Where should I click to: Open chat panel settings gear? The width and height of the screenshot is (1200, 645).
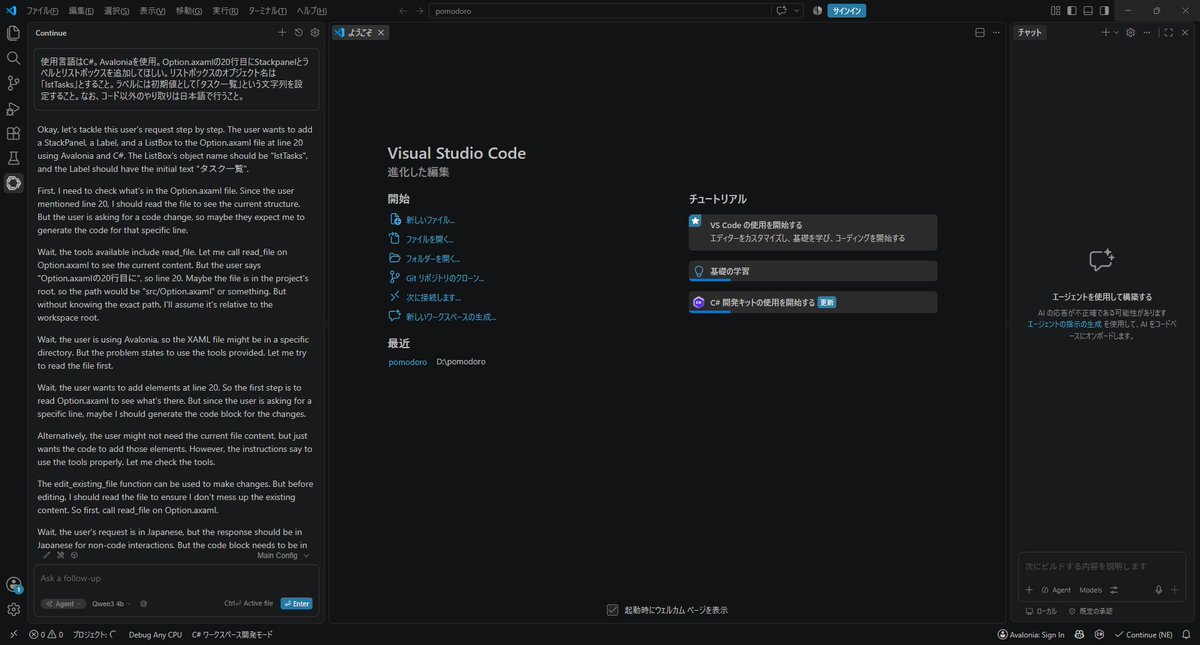click(x=1130, y=32)
